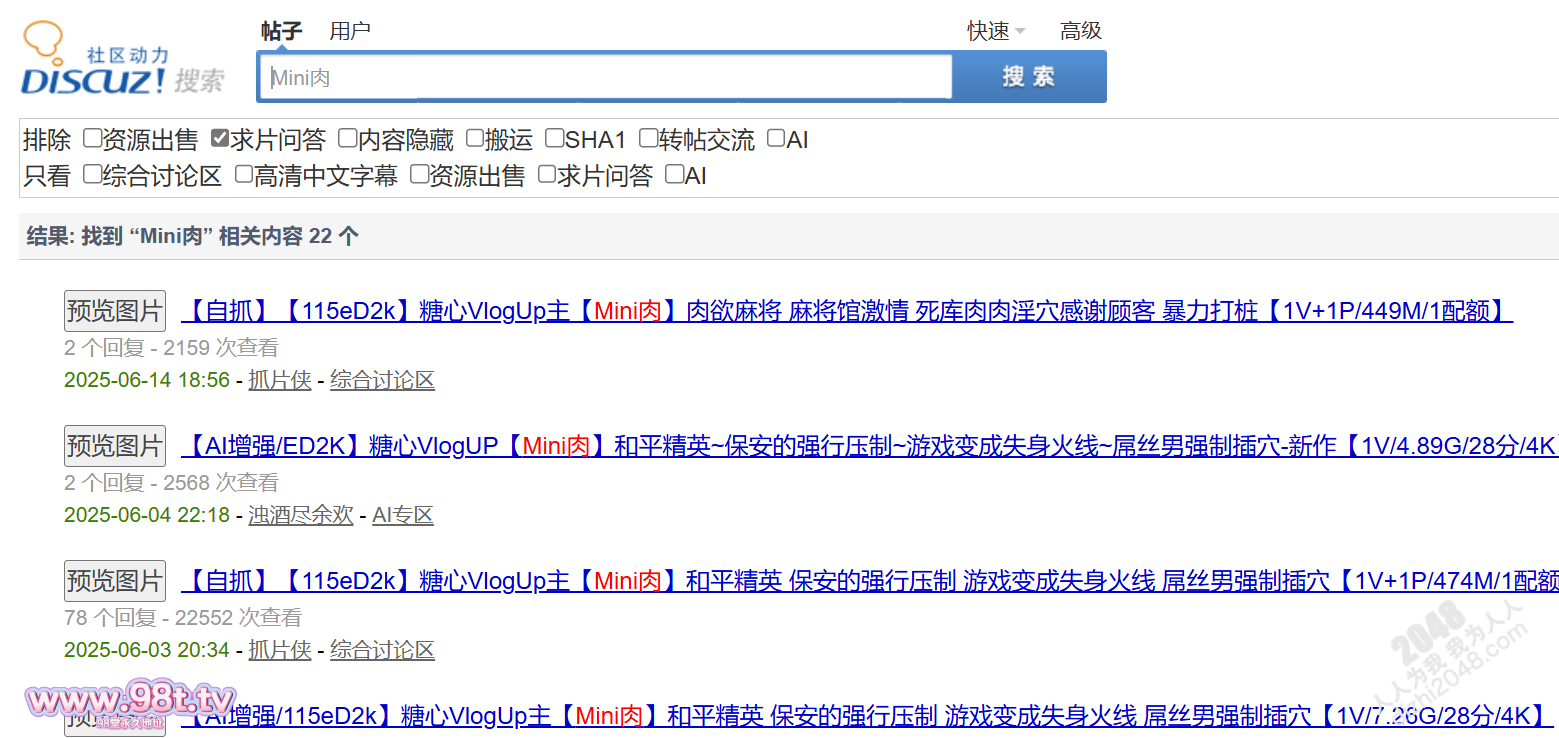Switch to the 帖子 search tab

(x=281, y=31)
